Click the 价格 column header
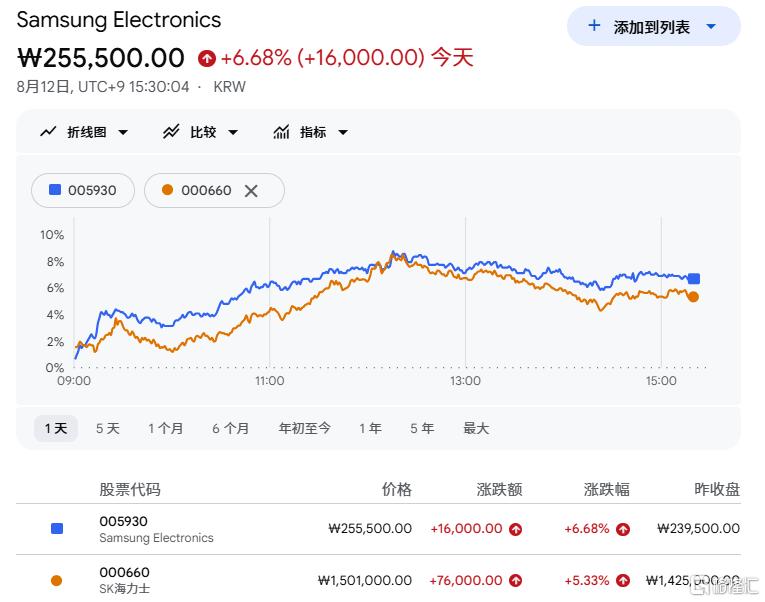This screenshot has height=602, width=765. coord(397,489)
